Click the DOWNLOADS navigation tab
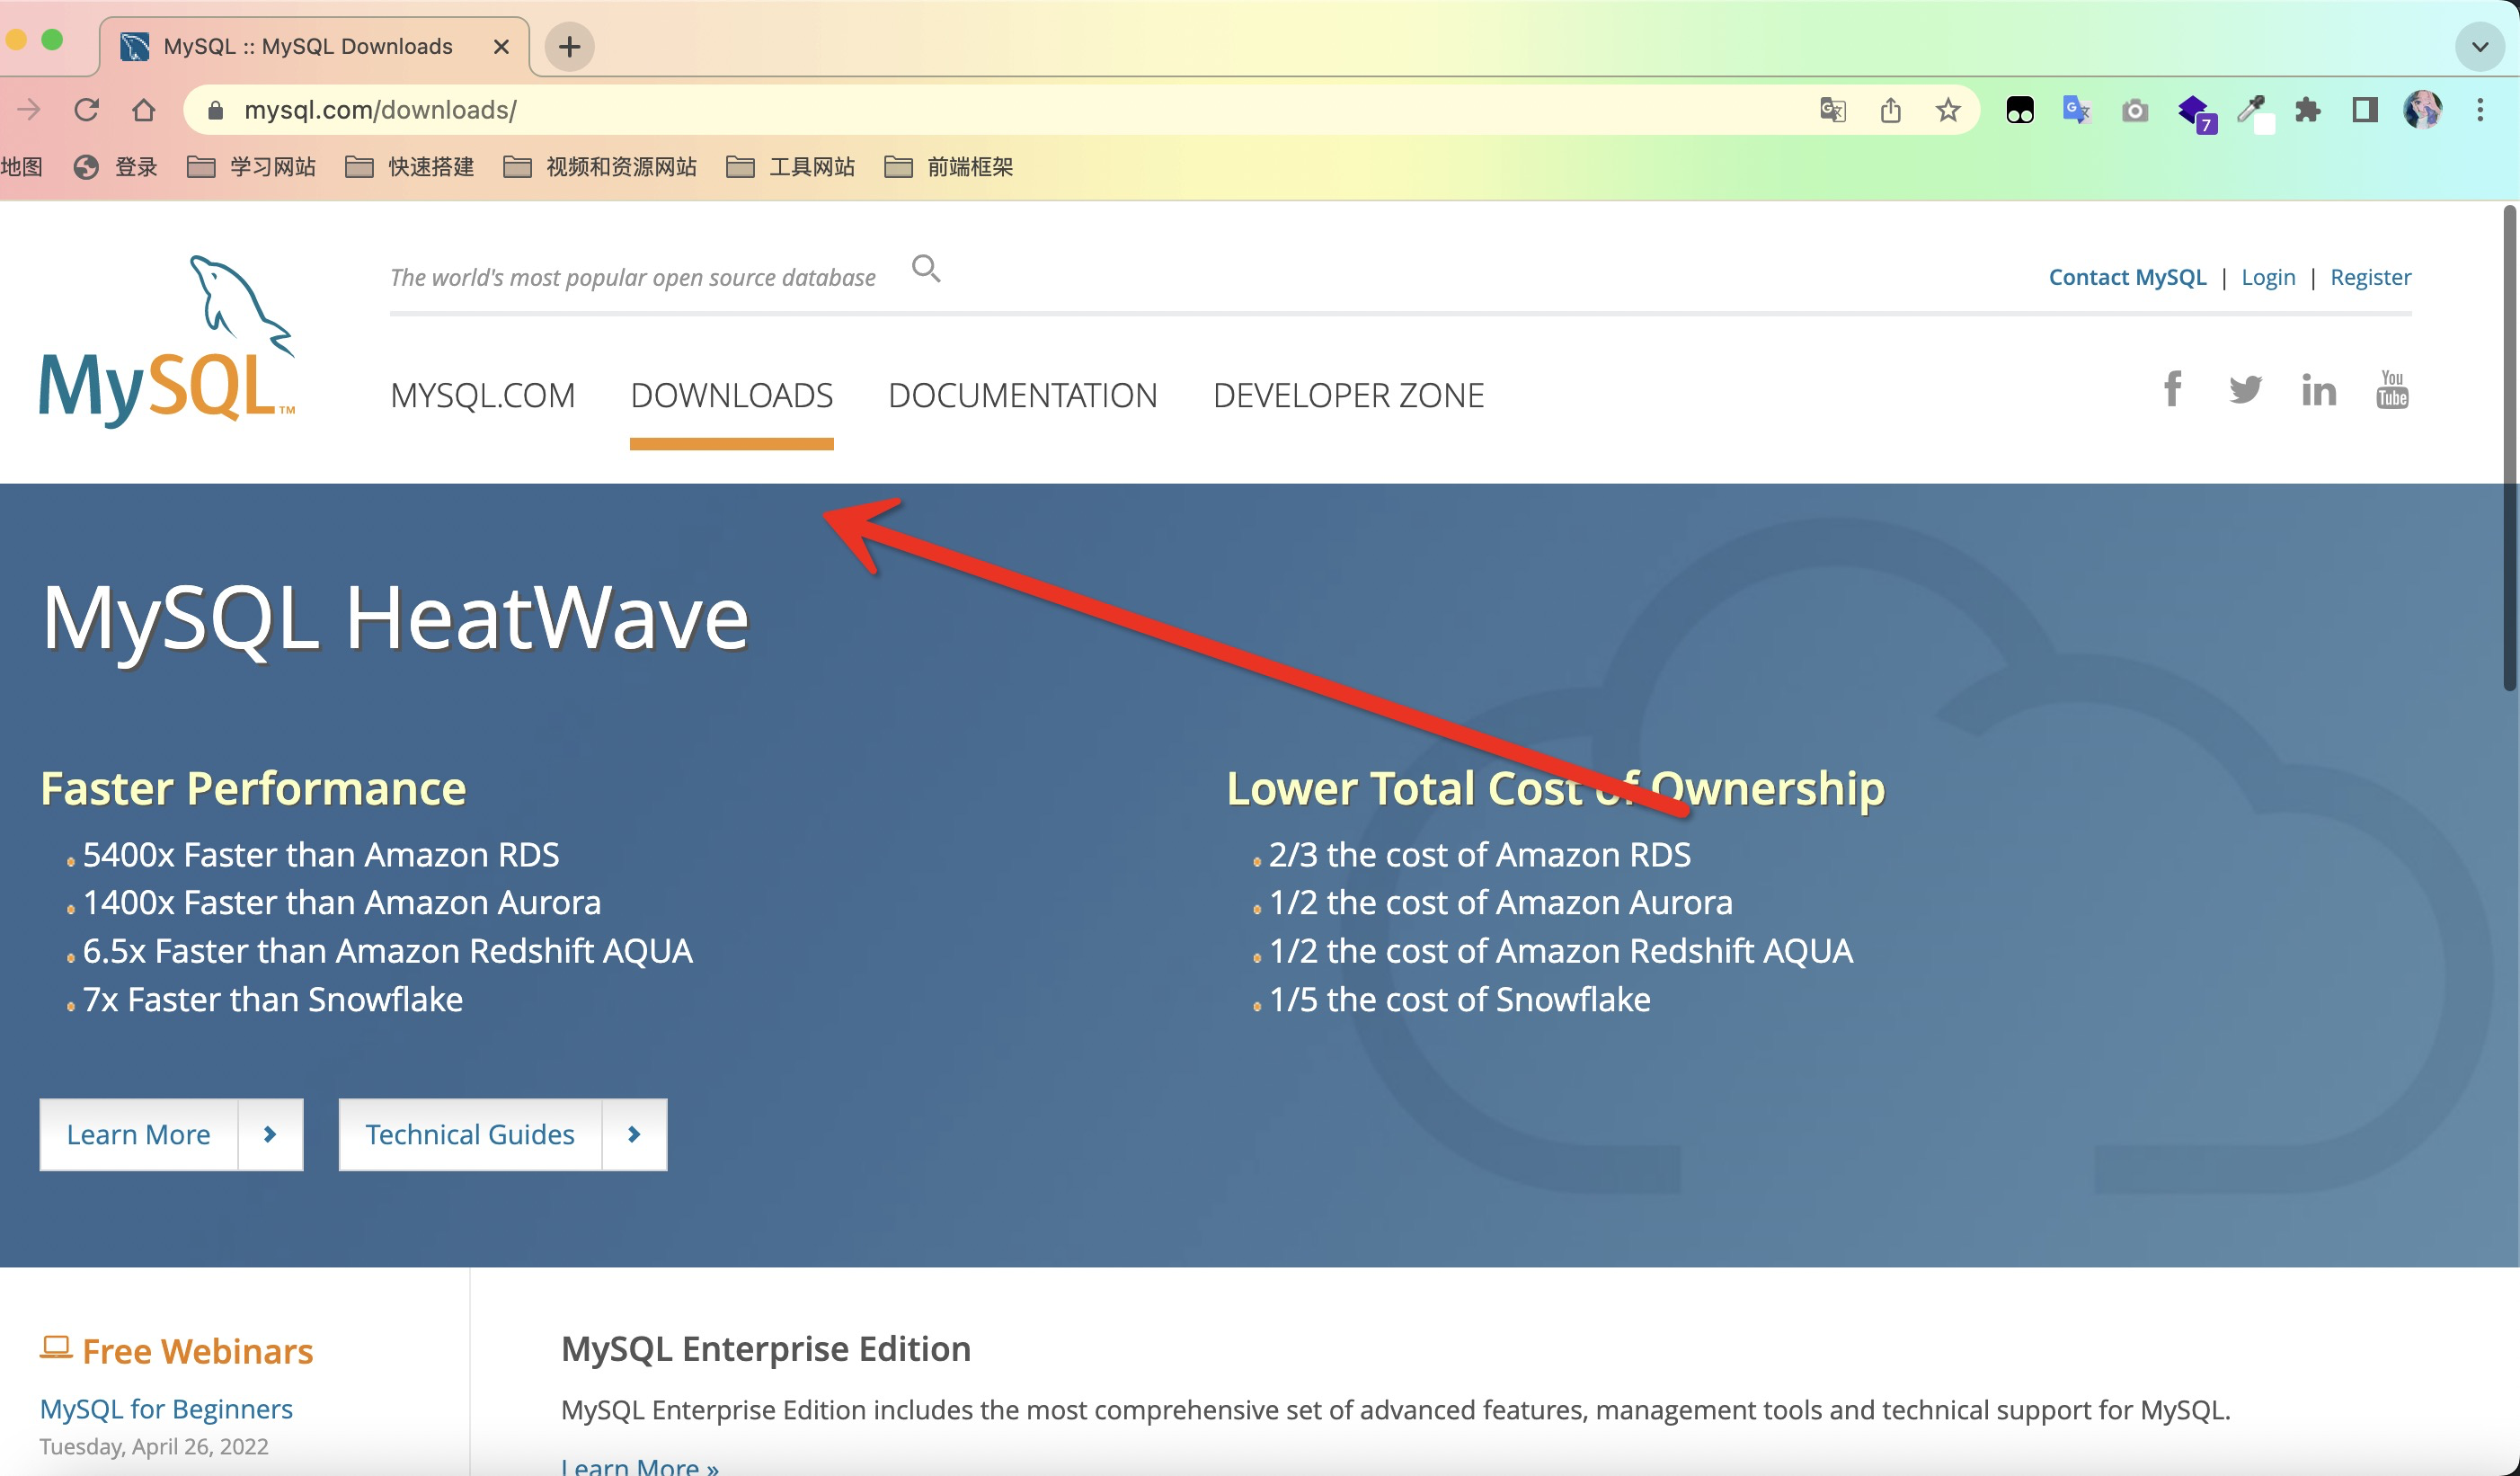 (732, 394)
